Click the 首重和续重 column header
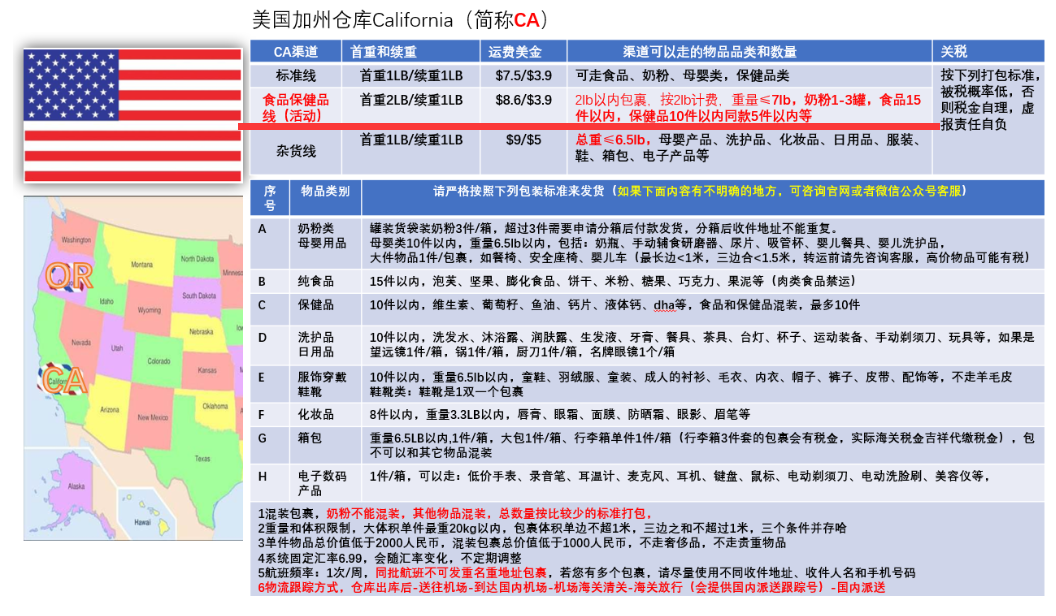The image size is (1056, 616). [x=383, y=52]
